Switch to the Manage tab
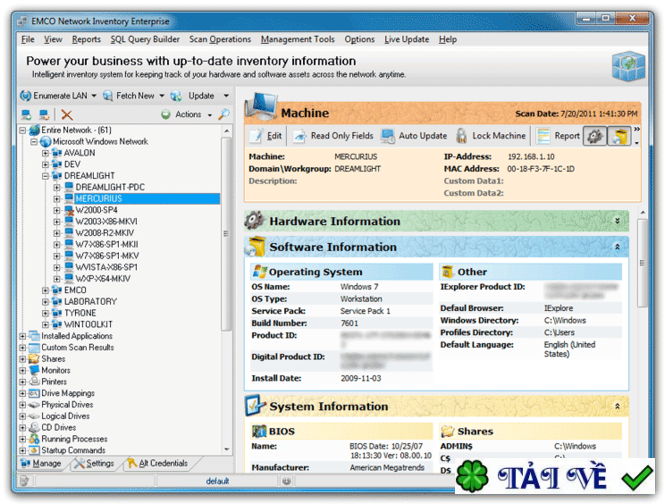The image size is (665, 504). pos(41,463)
